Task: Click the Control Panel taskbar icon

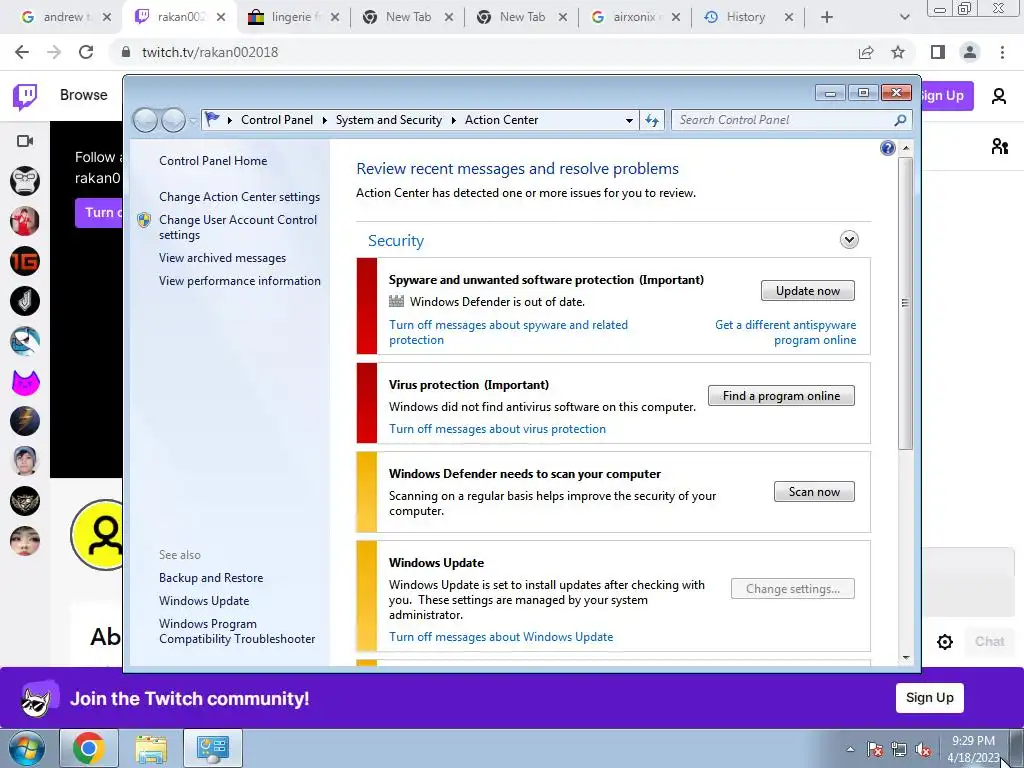Action: click(x=213, y=748)
